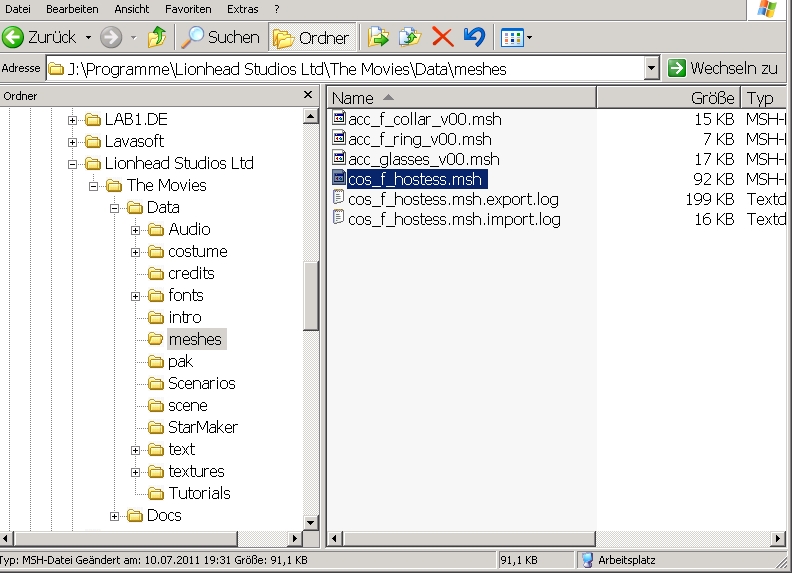Go up one folder level
The width and height of the screenshot is (792, 573).
pos(157,38)
